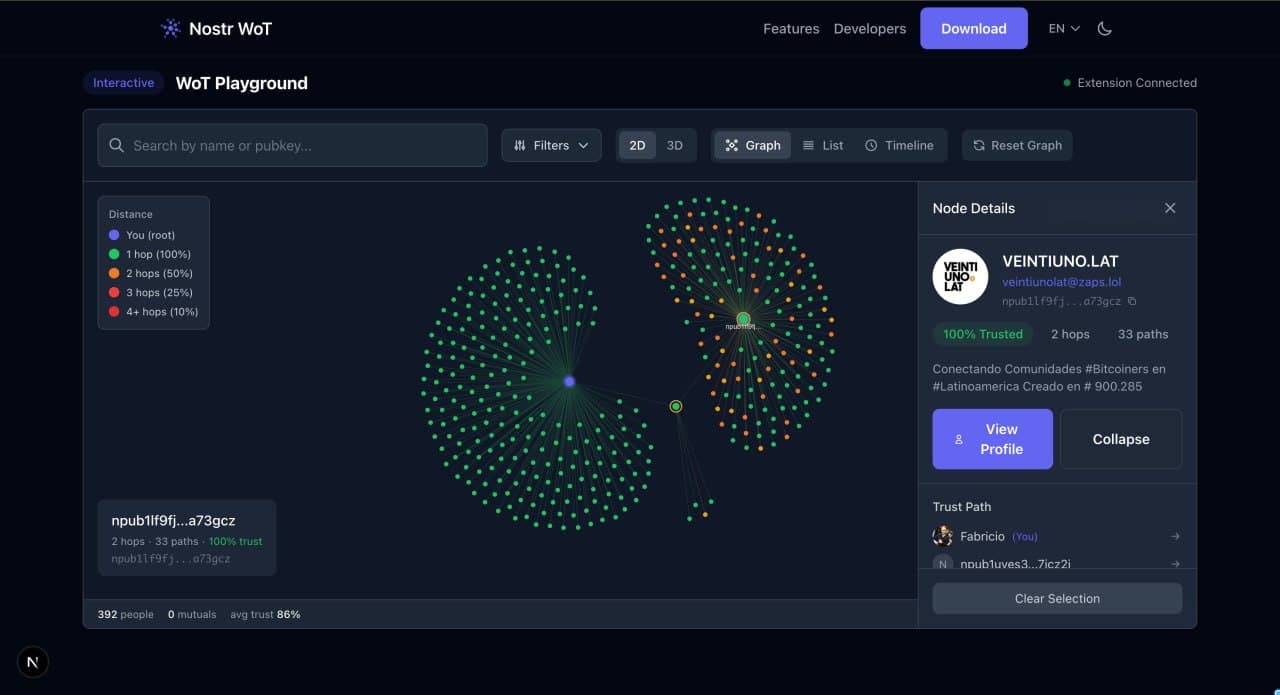Click the clock icon beside Timeline

pyautogui.click(x=870, y=145)
